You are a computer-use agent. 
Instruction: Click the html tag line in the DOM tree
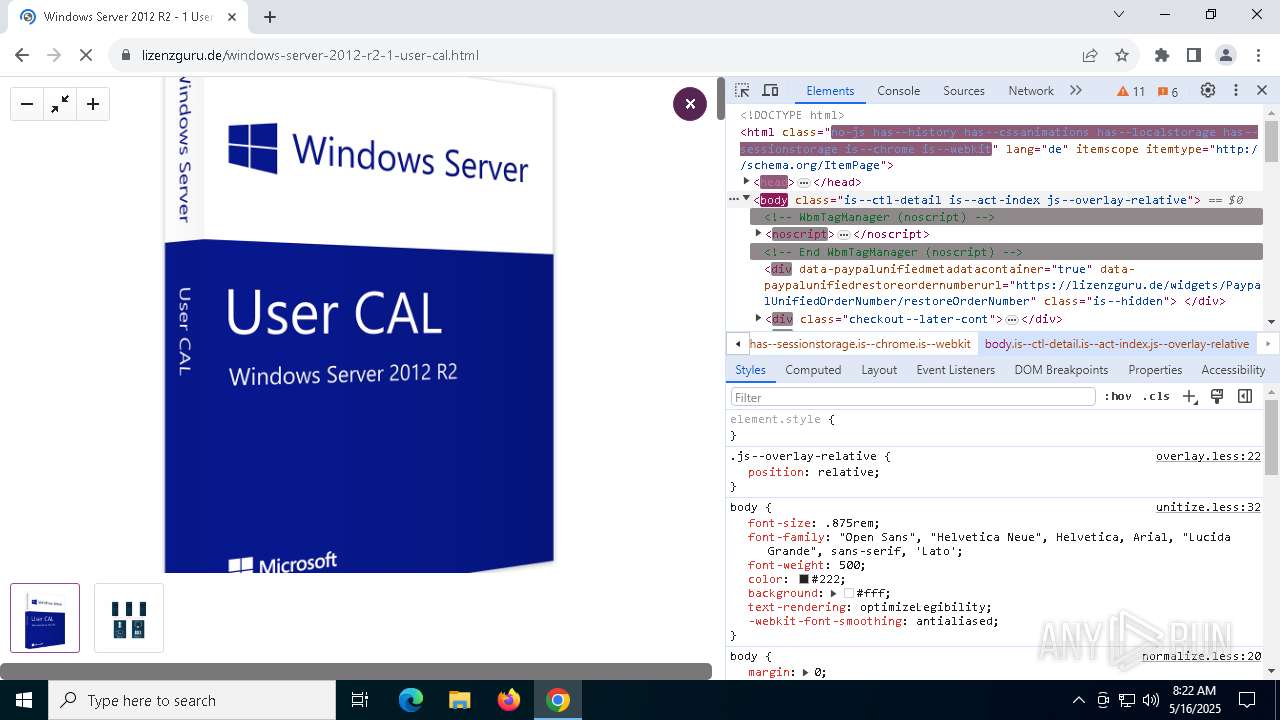tap(998, 148)
